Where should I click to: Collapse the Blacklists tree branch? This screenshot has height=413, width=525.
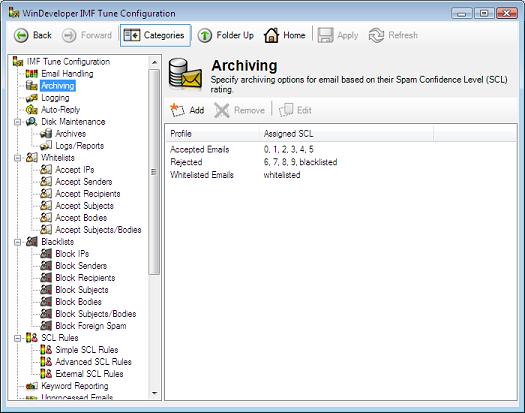pyautogui.click(x=17, y=242)
